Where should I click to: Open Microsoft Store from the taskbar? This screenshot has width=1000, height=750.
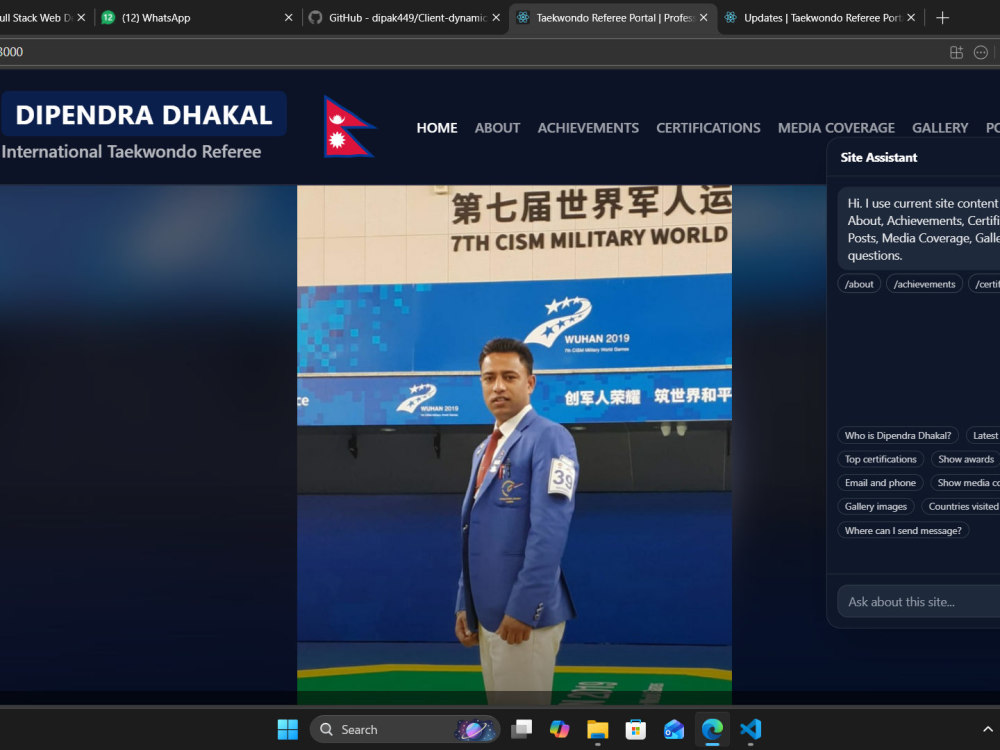tap(635, 729)
